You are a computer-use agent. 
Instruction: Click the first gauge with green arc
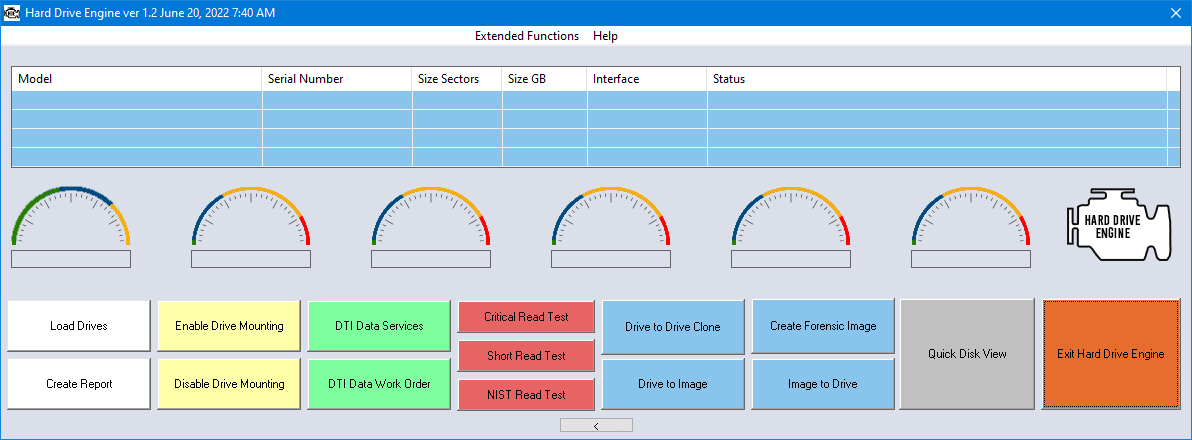click(x=71, y=217)
